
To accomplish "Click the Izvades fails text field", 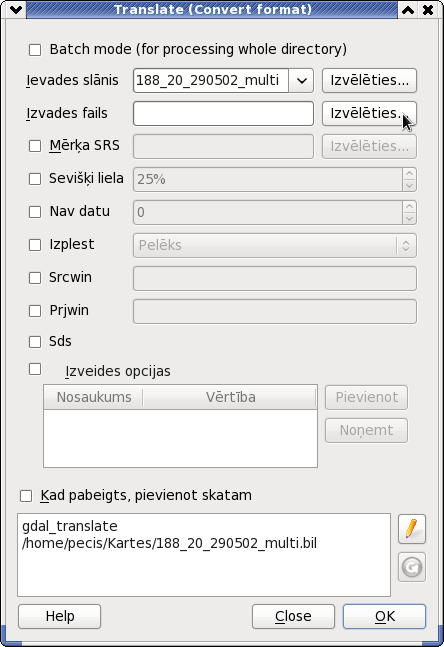I will coord(223,113).
